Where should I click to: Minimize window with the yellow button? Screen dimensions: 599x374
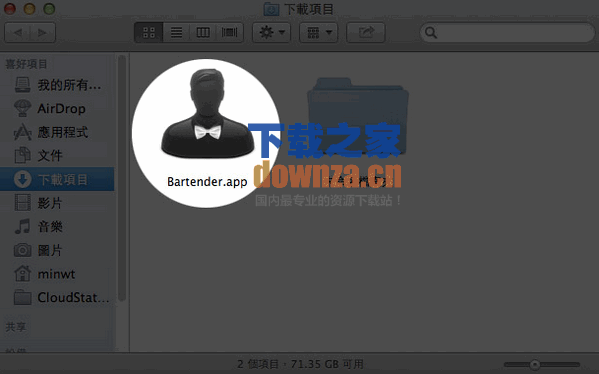(x=29, y=9)
